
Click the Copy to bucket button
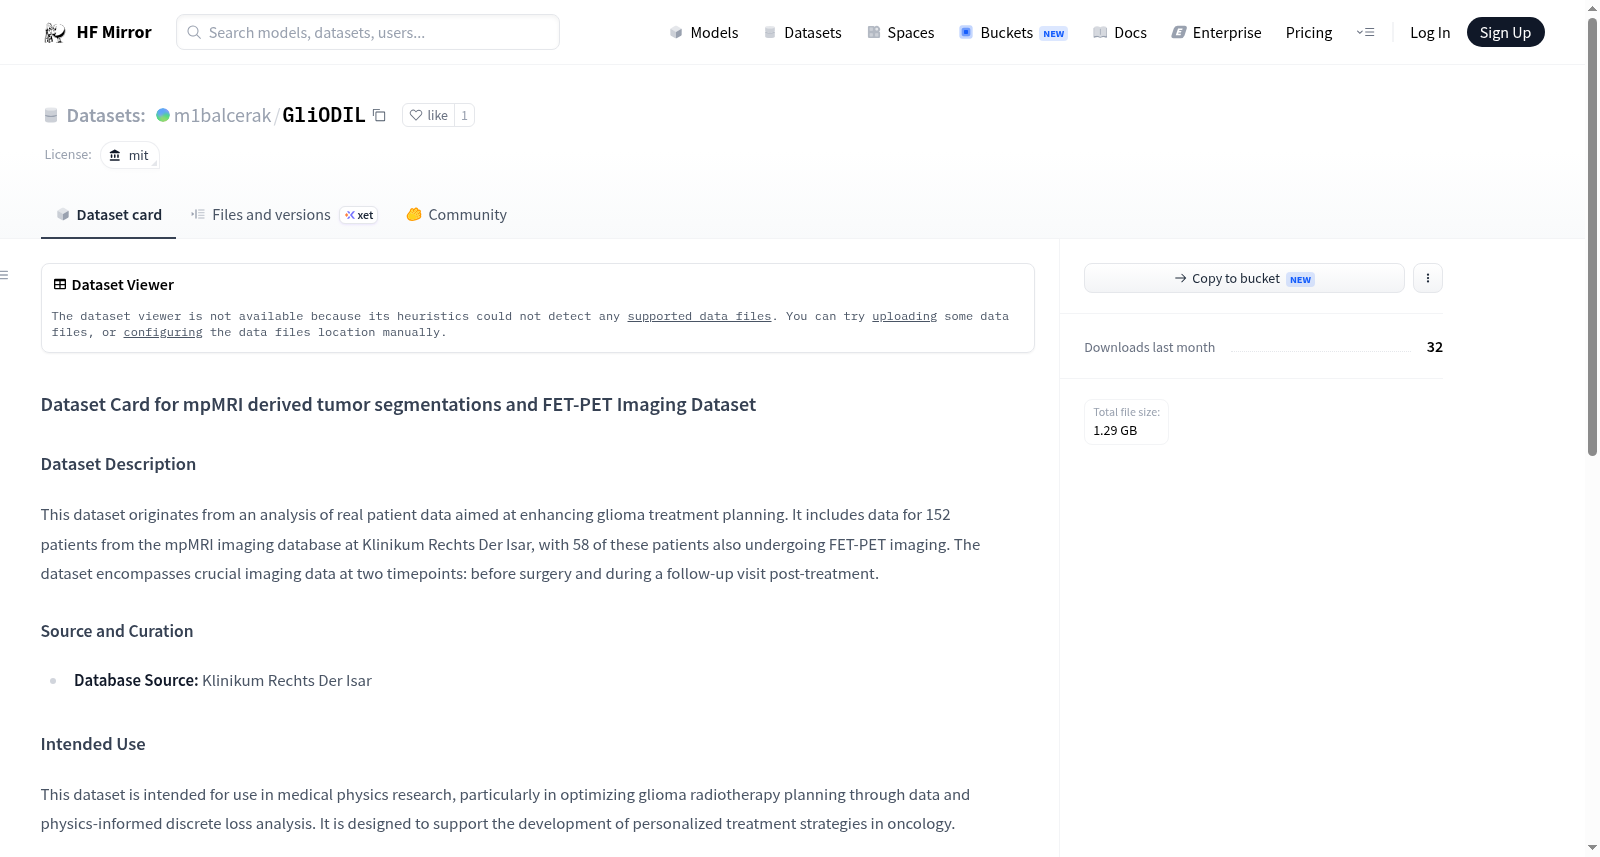tap(1244, 278)
